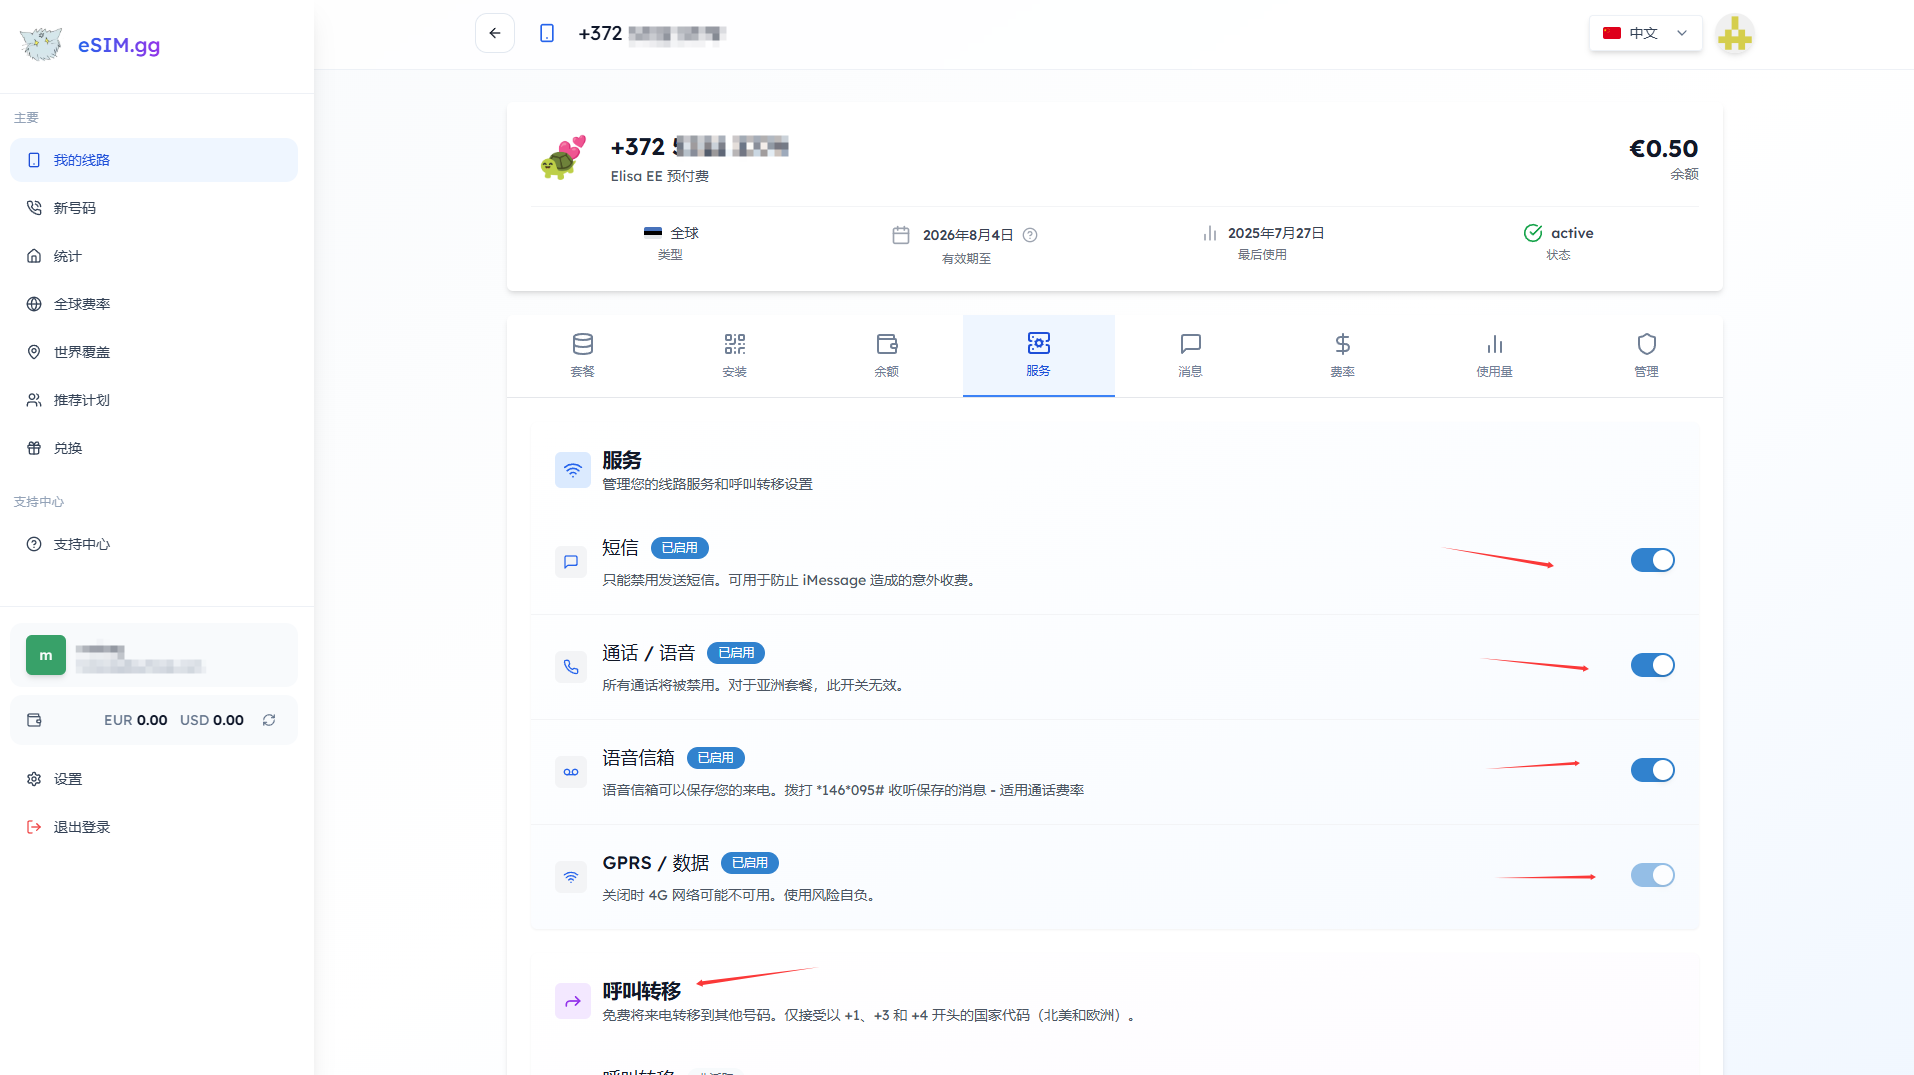Click the back arrow button
The image size is (1914, 1075).
click(x=495, y=33)
